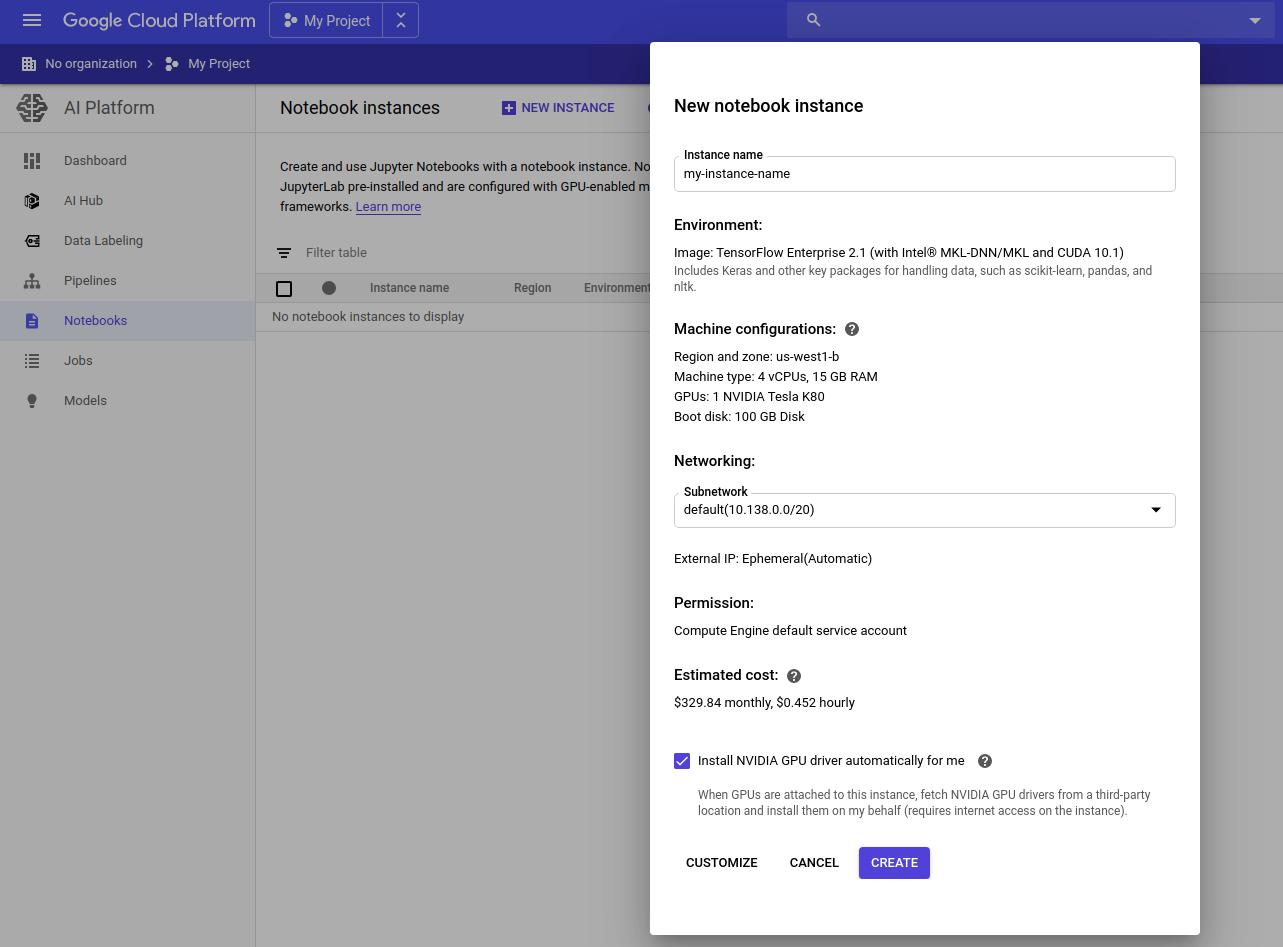1283x947 pixels.
Task: Click the 'Region and zone: us-west1-b' text
Action: (757, 357)
